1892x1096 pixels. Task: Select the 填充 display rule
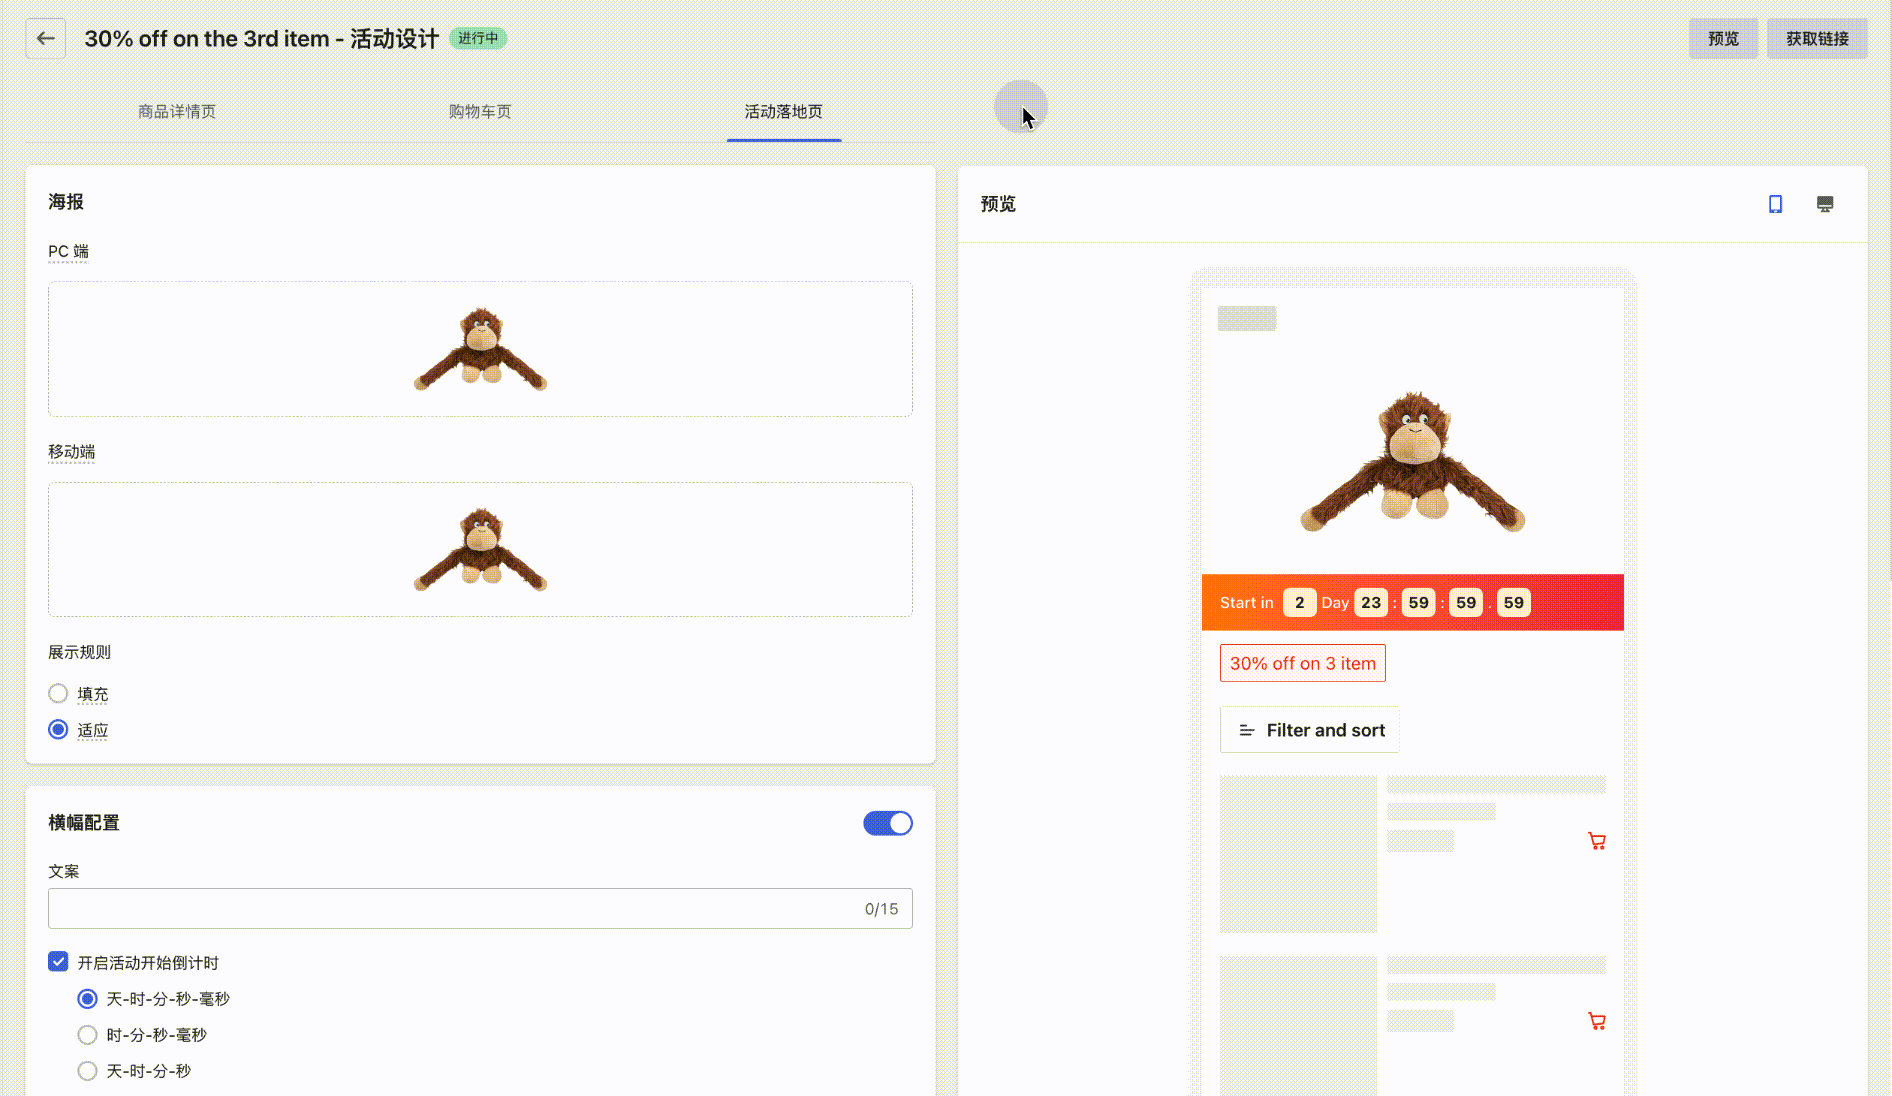point(58,693)
